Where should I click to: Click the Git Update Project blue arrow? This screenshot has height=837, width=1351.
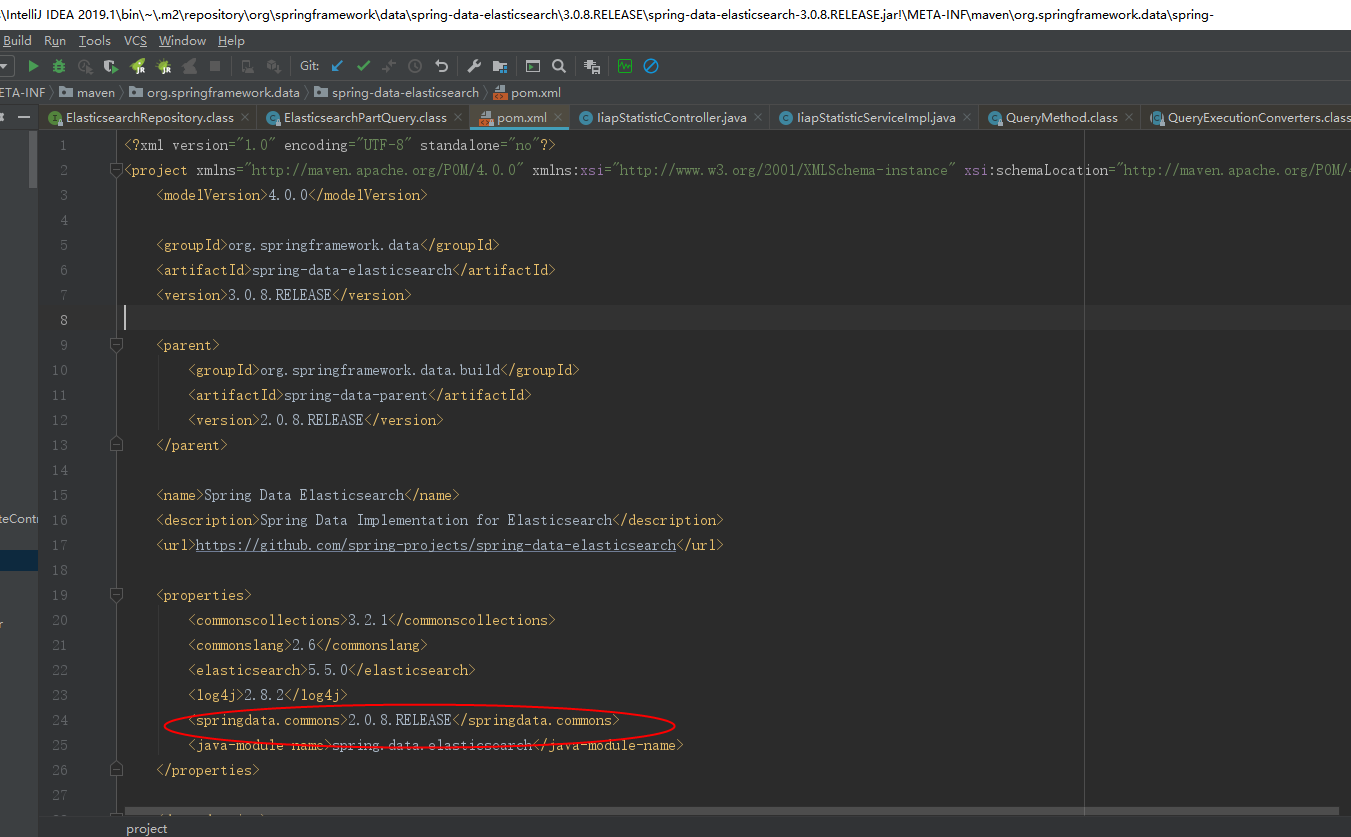point(337,66)
